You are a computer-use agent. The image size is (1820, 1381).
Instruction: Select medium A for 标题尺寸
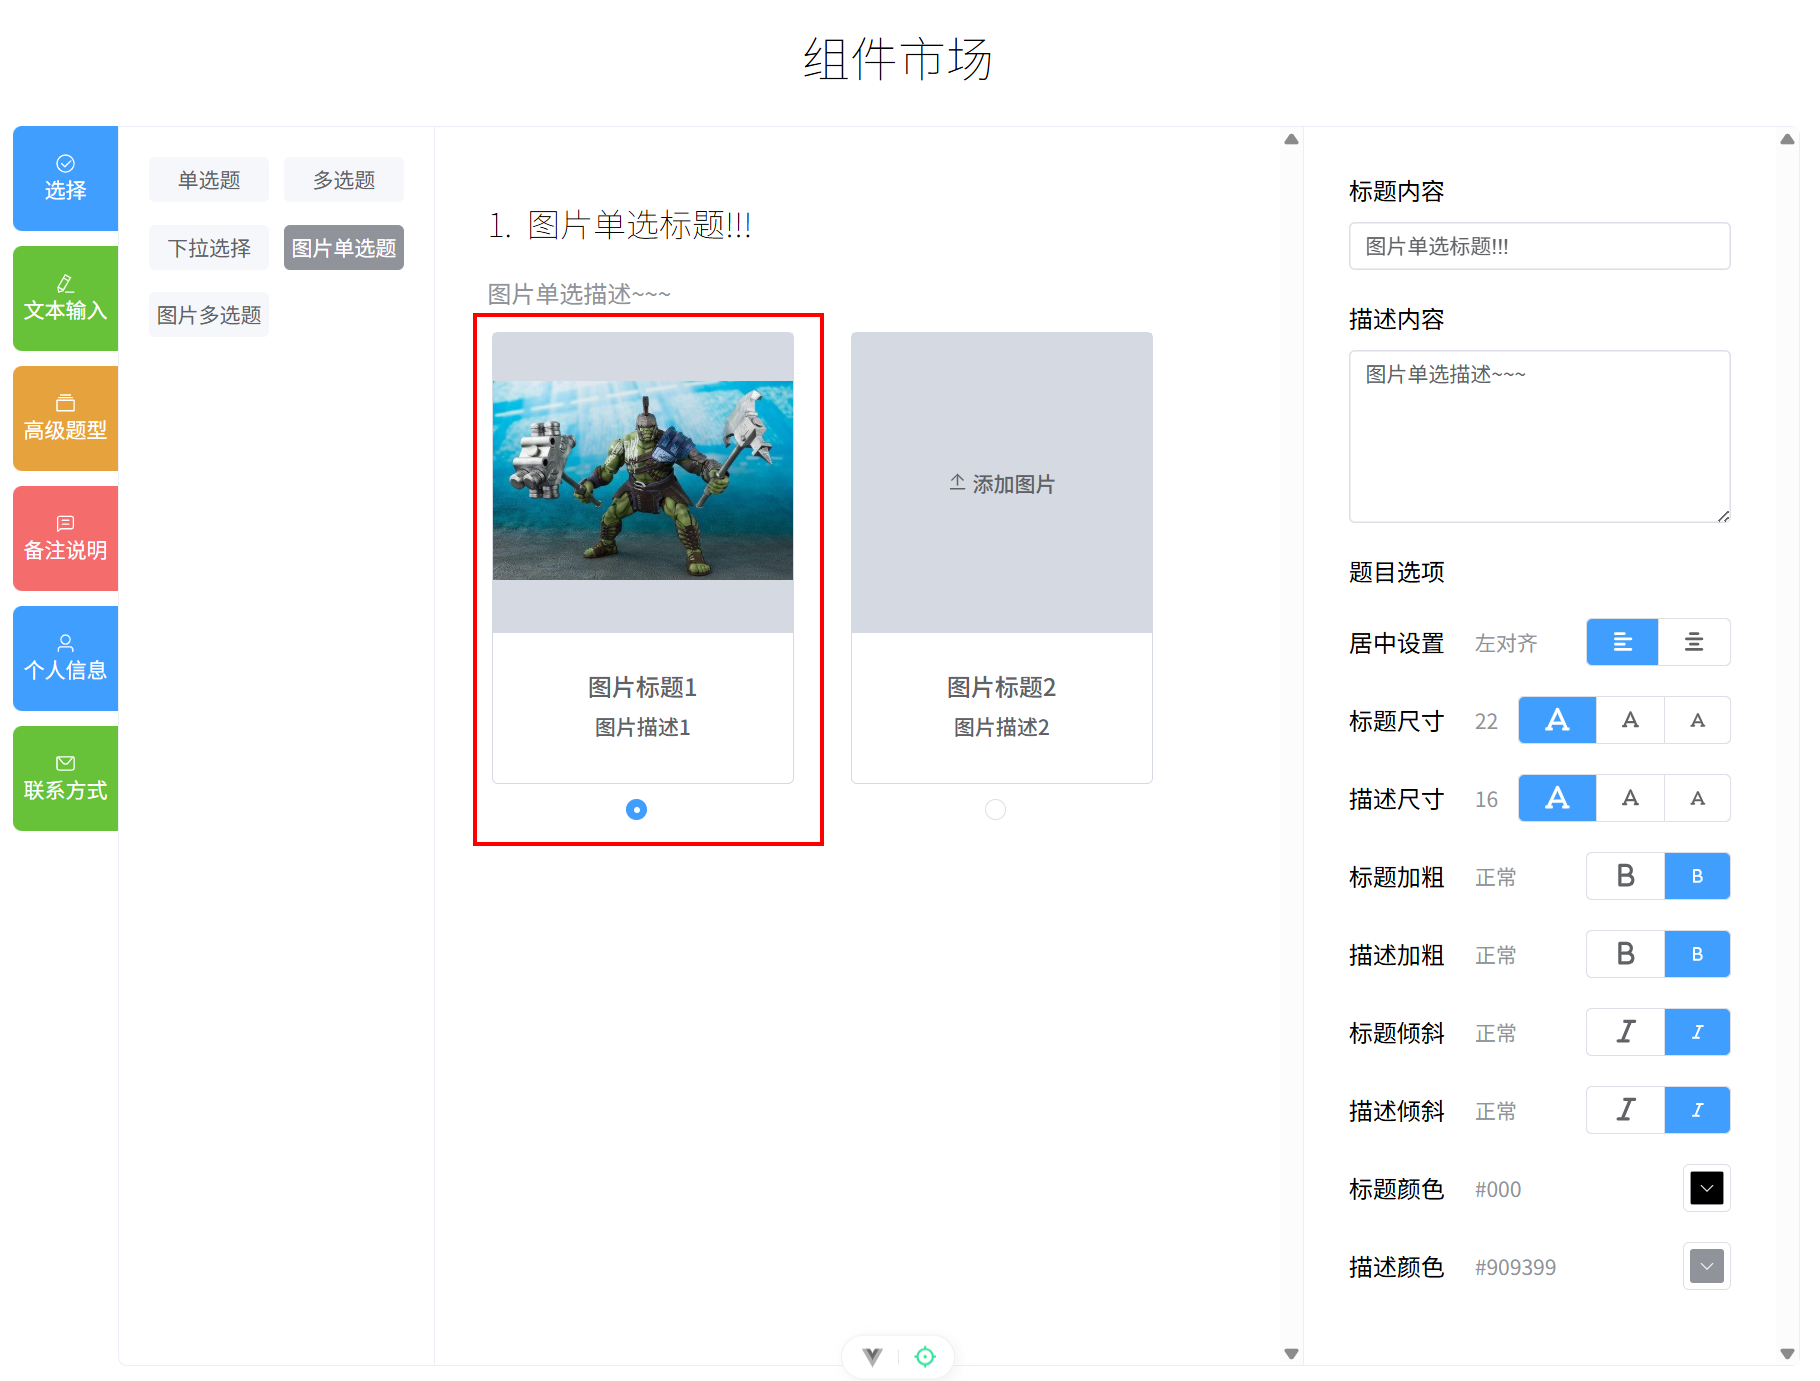tap(1630, 720)
